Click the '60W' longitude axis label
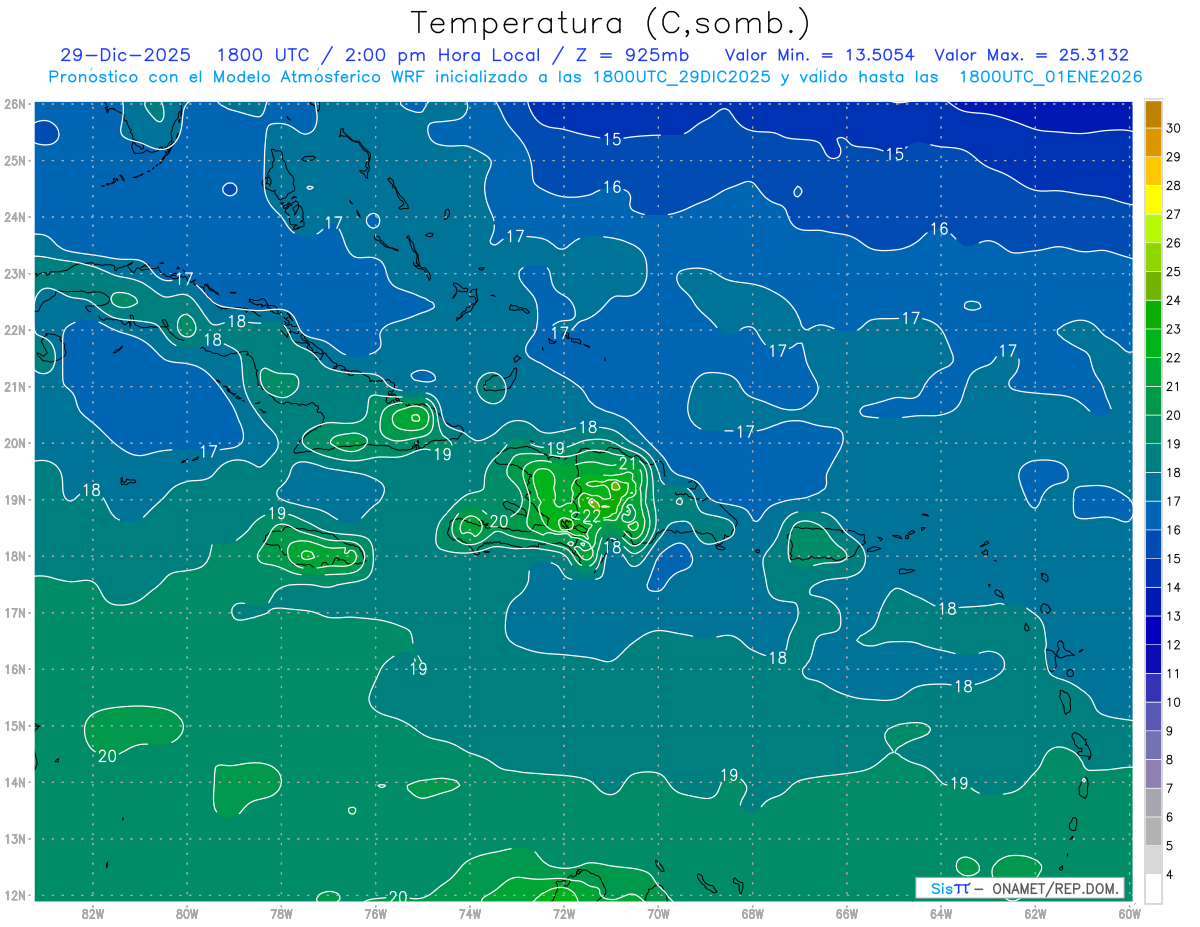 point(1130,913)
